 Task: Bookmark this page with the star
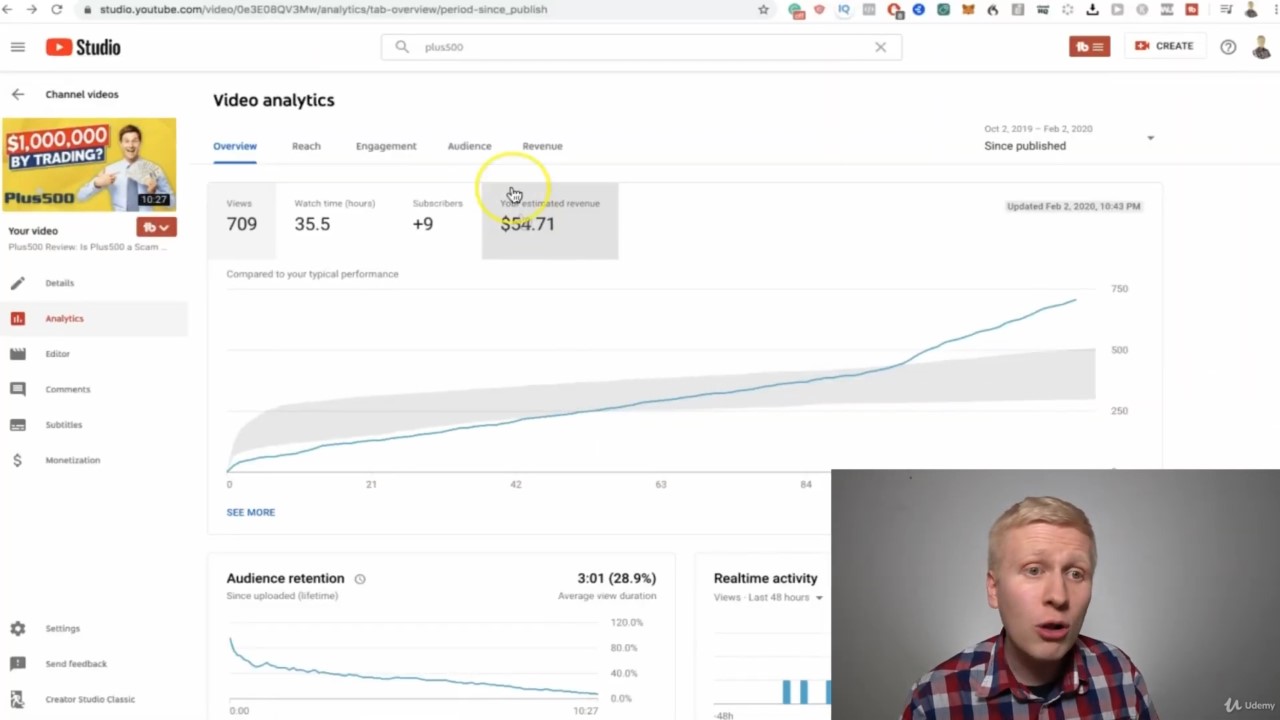click(x=764, y=10)
